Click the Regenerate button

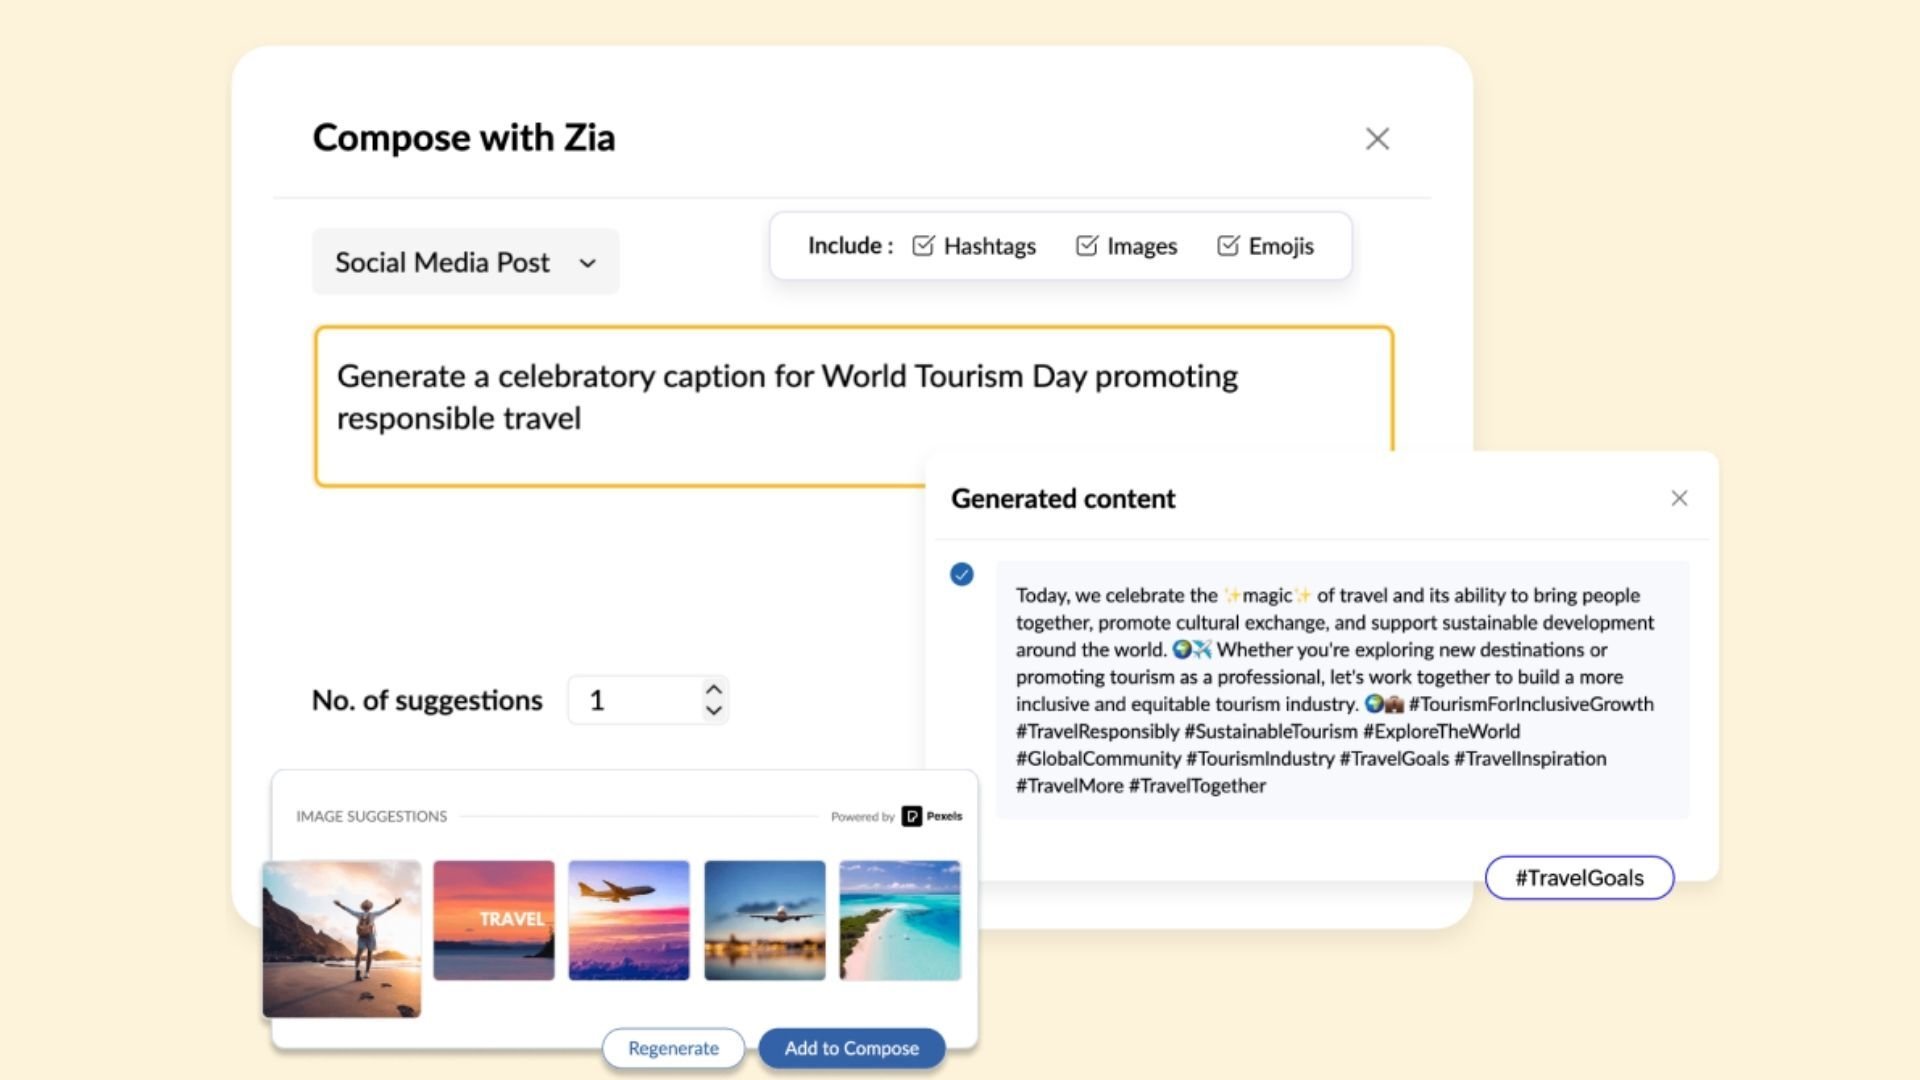click(673, 1048)
